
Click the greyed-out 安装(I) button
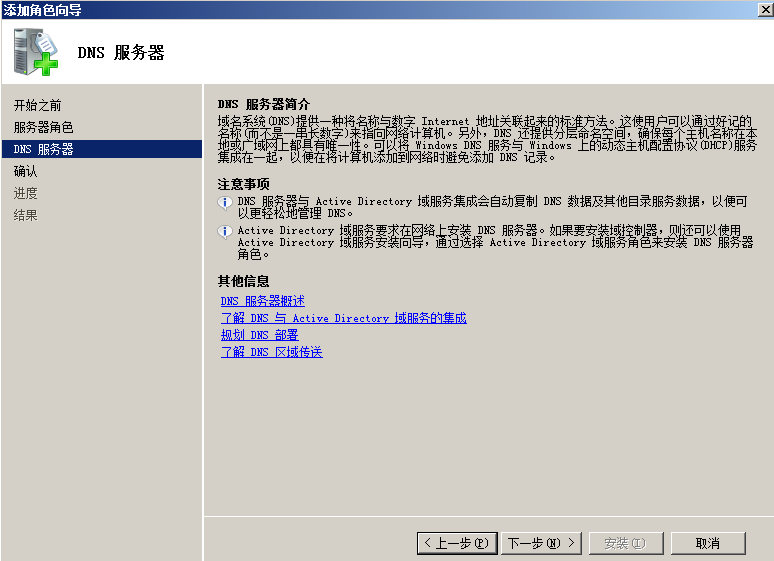pos(625,543)
